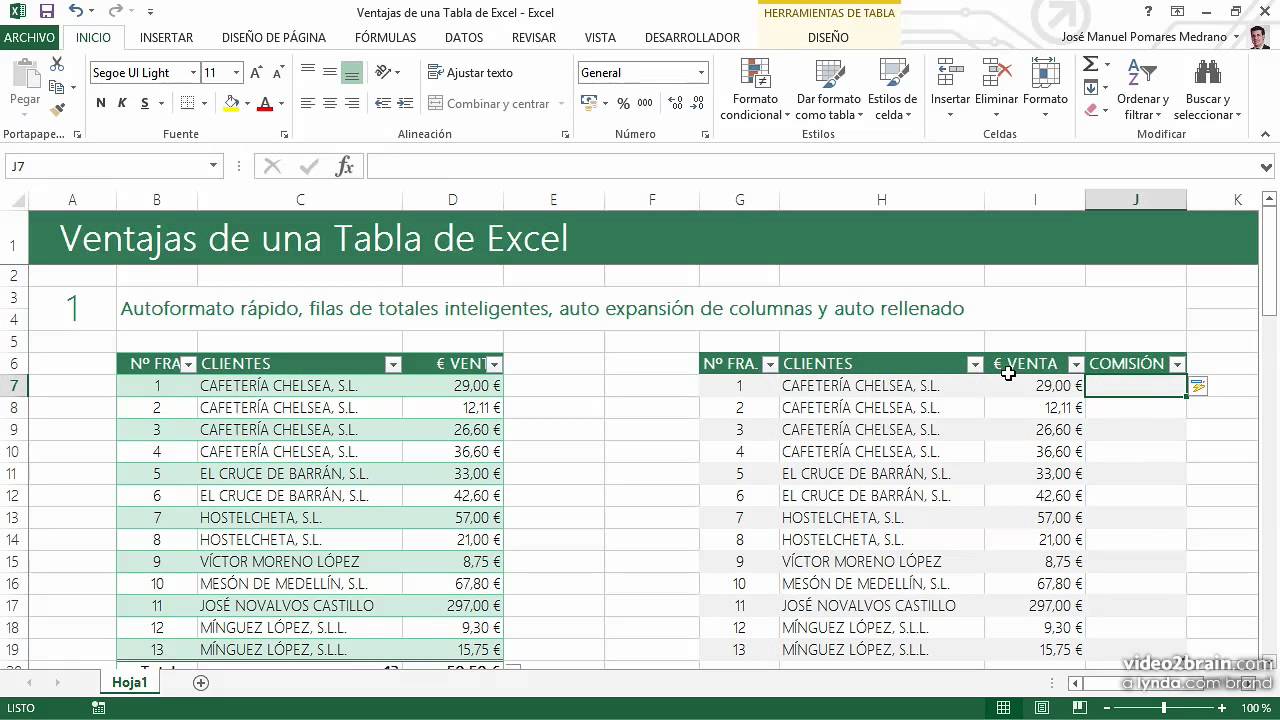
Task: Switch to DISEÑO DE PÁGINA tab
Action: [274, 38]
